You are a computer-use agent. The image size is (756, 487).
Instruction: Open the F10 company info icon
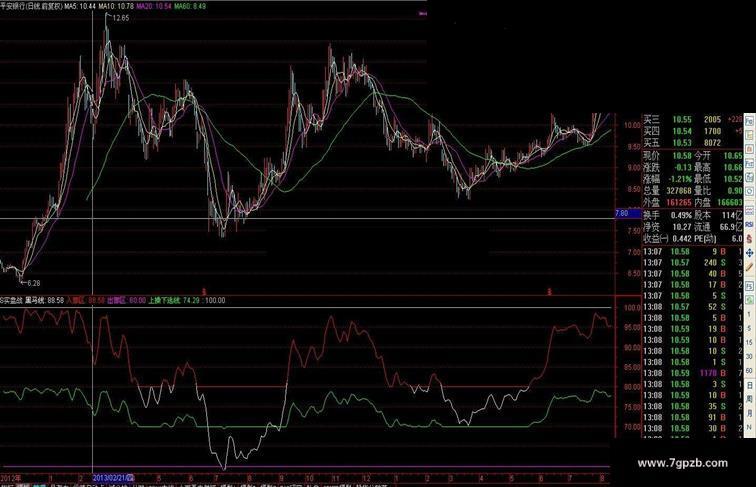[749, 121]
